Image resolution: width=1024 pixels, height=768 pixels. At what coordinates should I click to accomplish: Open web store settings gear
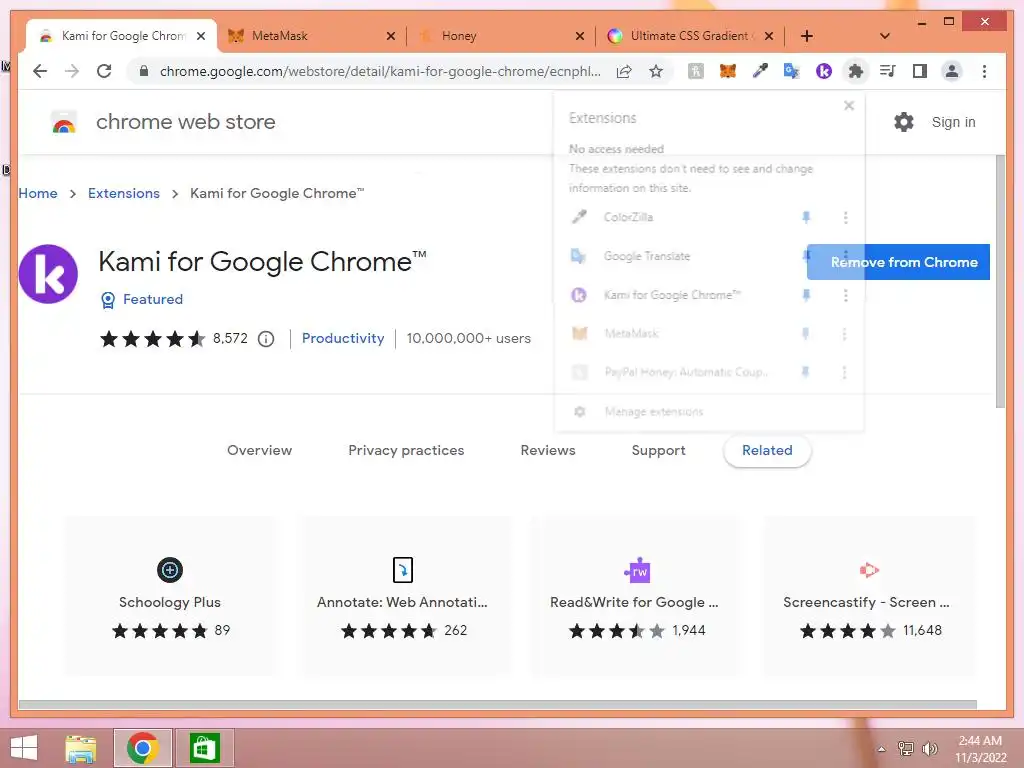pos(903,122)
